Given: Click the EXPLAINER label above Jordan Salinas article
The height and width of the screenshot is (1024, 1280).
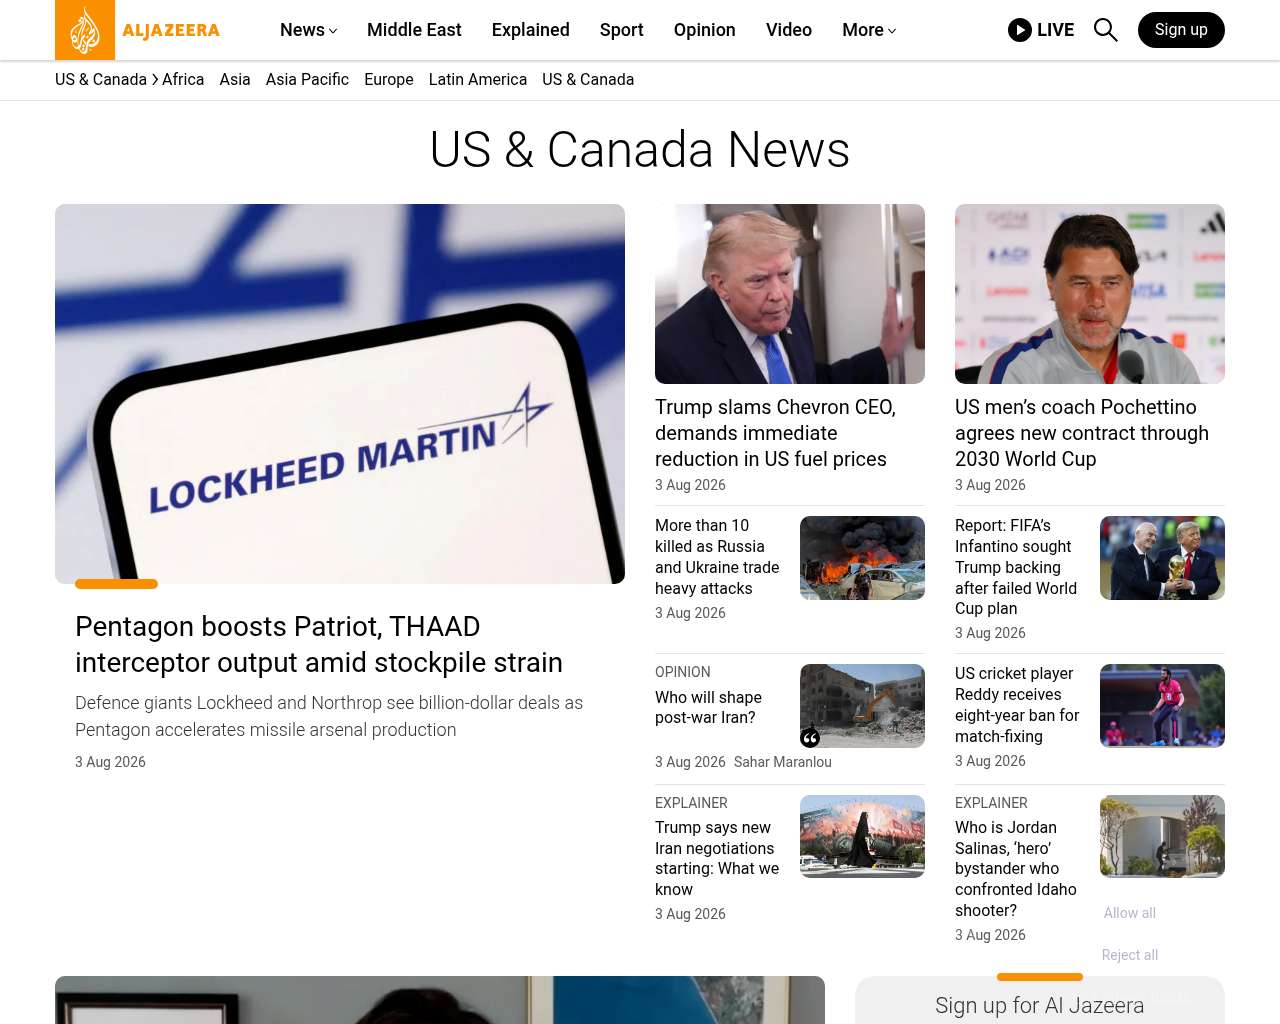Looking at the screenshot, I should [x=991, y=803].
